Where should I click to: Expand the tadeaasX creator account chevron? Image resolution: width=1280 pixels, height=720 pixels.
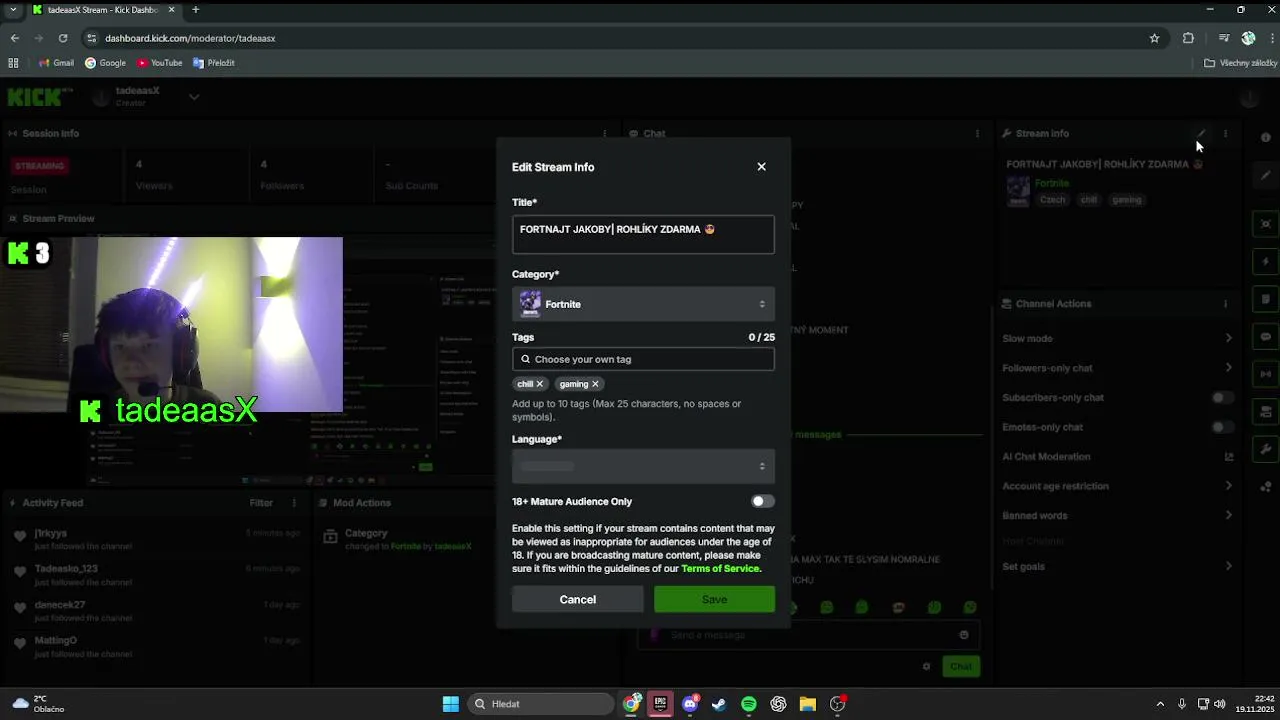(x=194, y=97)
